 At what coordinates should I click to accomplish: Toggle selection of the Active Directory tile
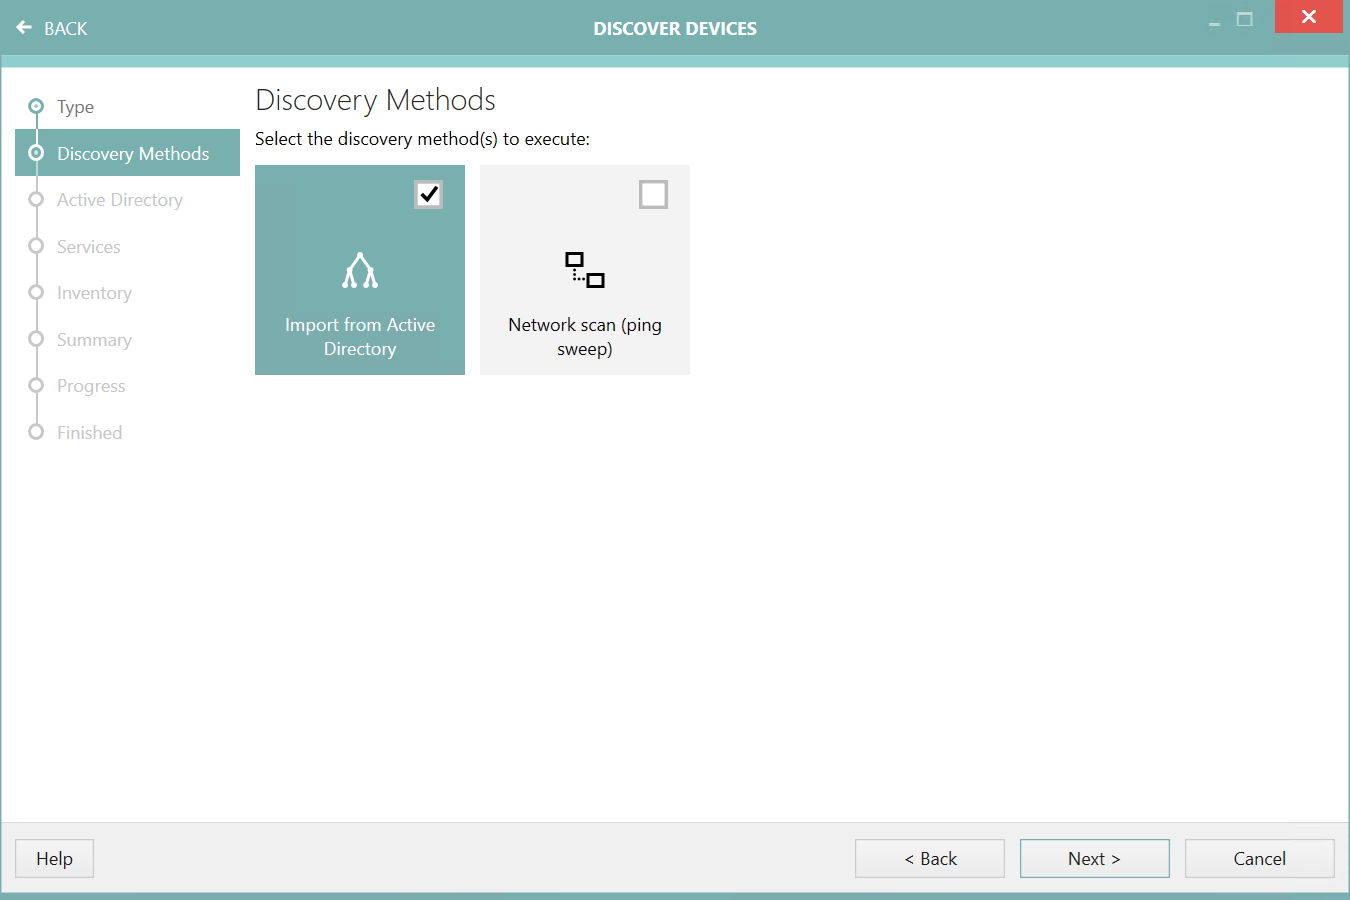tap(360, 270)
